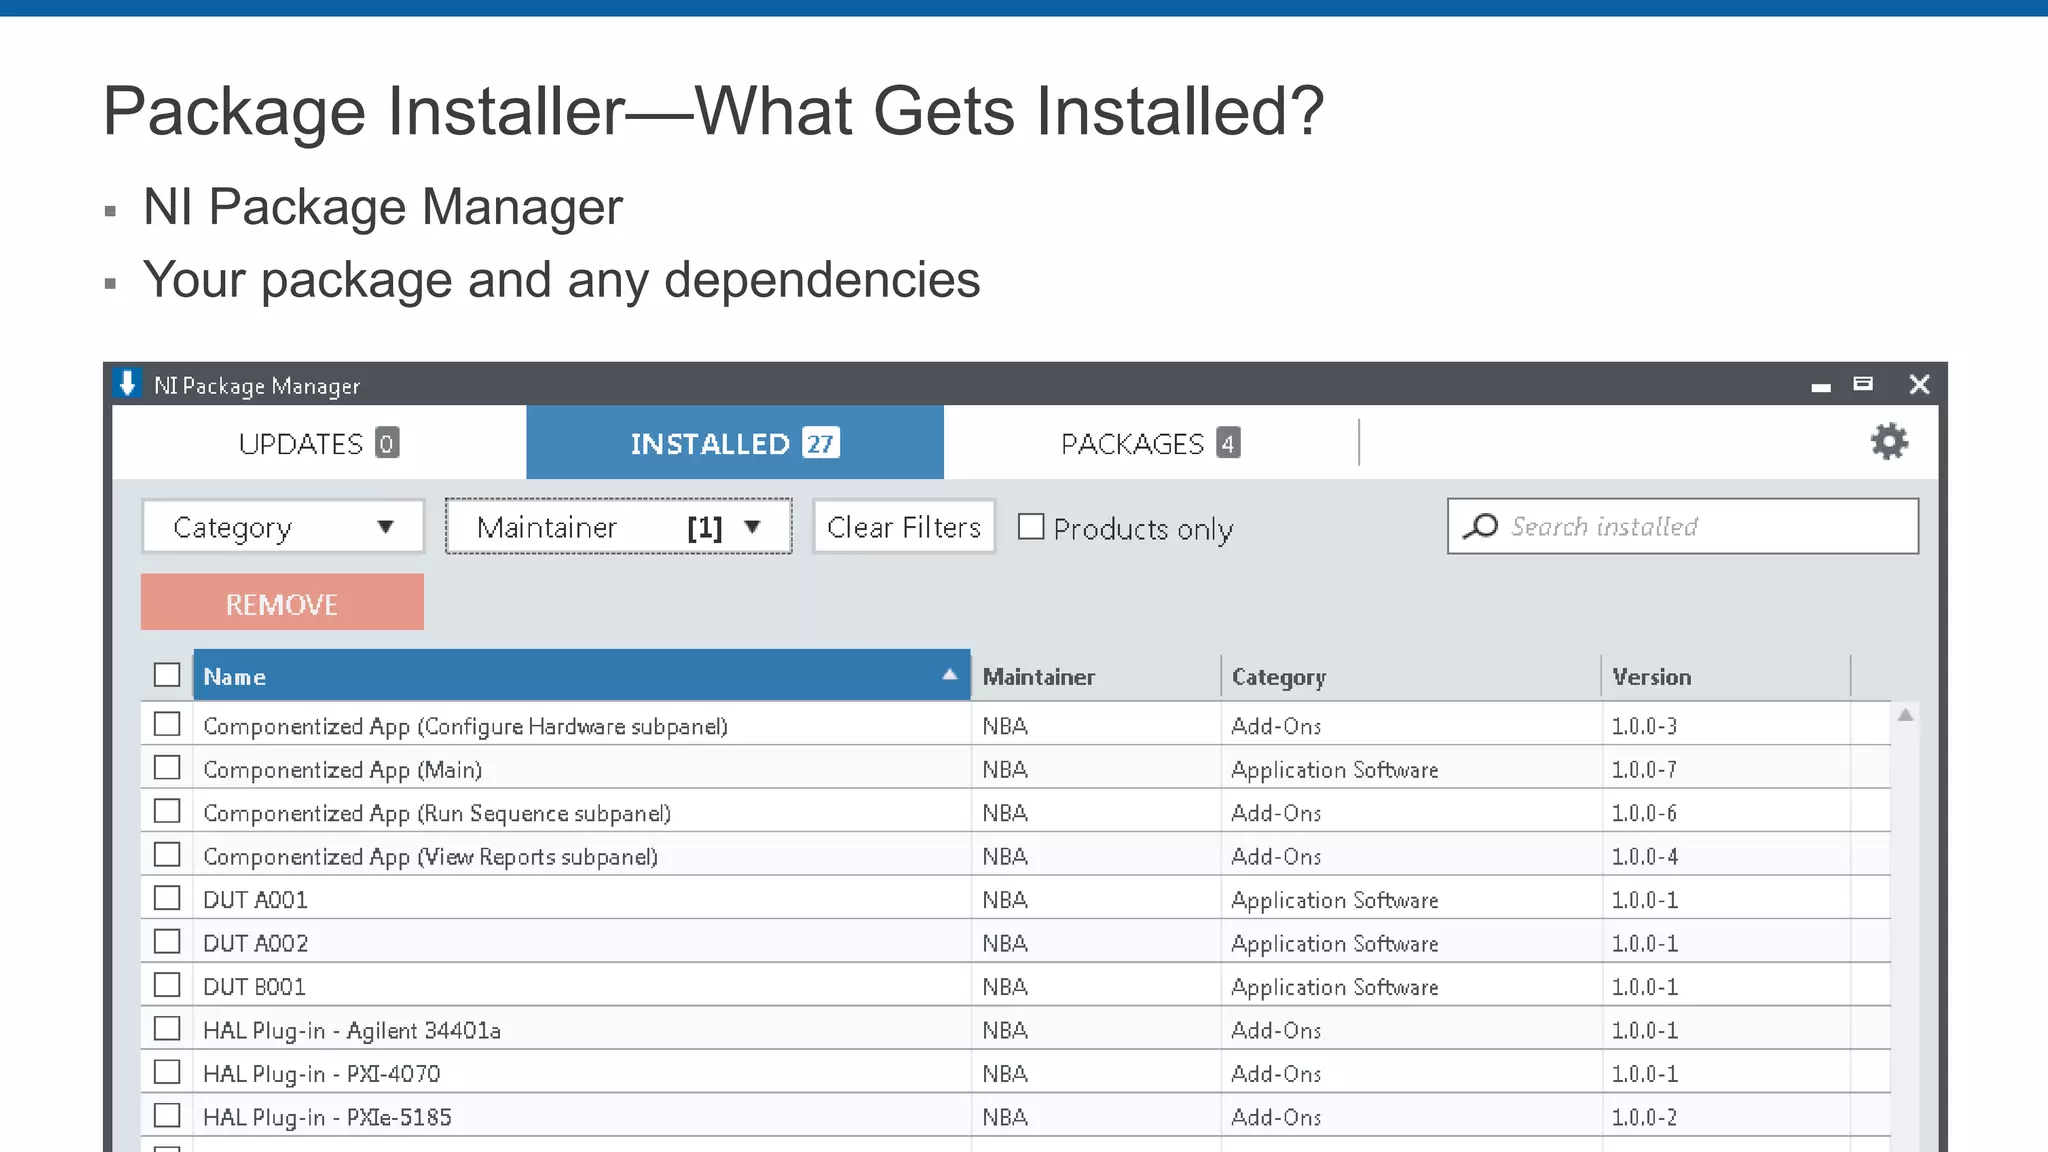Select the HAL Plug-in - PXIe-5185 name
The image size is (2048, 1152).
coord(327,1117)
